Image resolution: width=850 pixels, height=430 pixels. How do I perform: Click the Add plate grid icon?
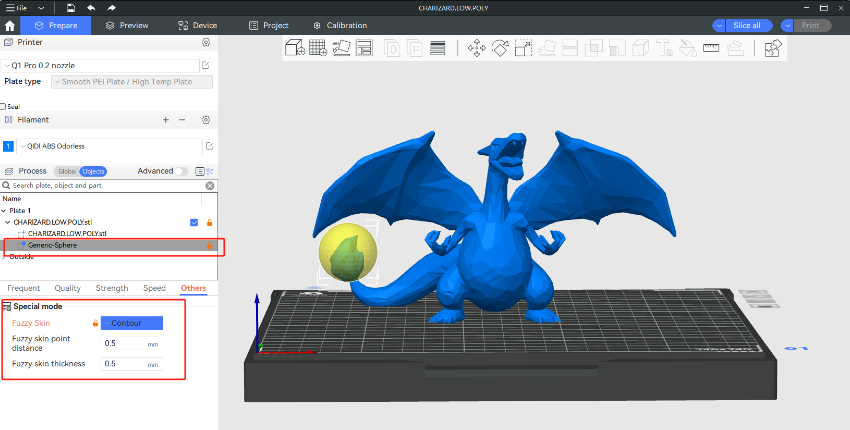pos(318,47)
